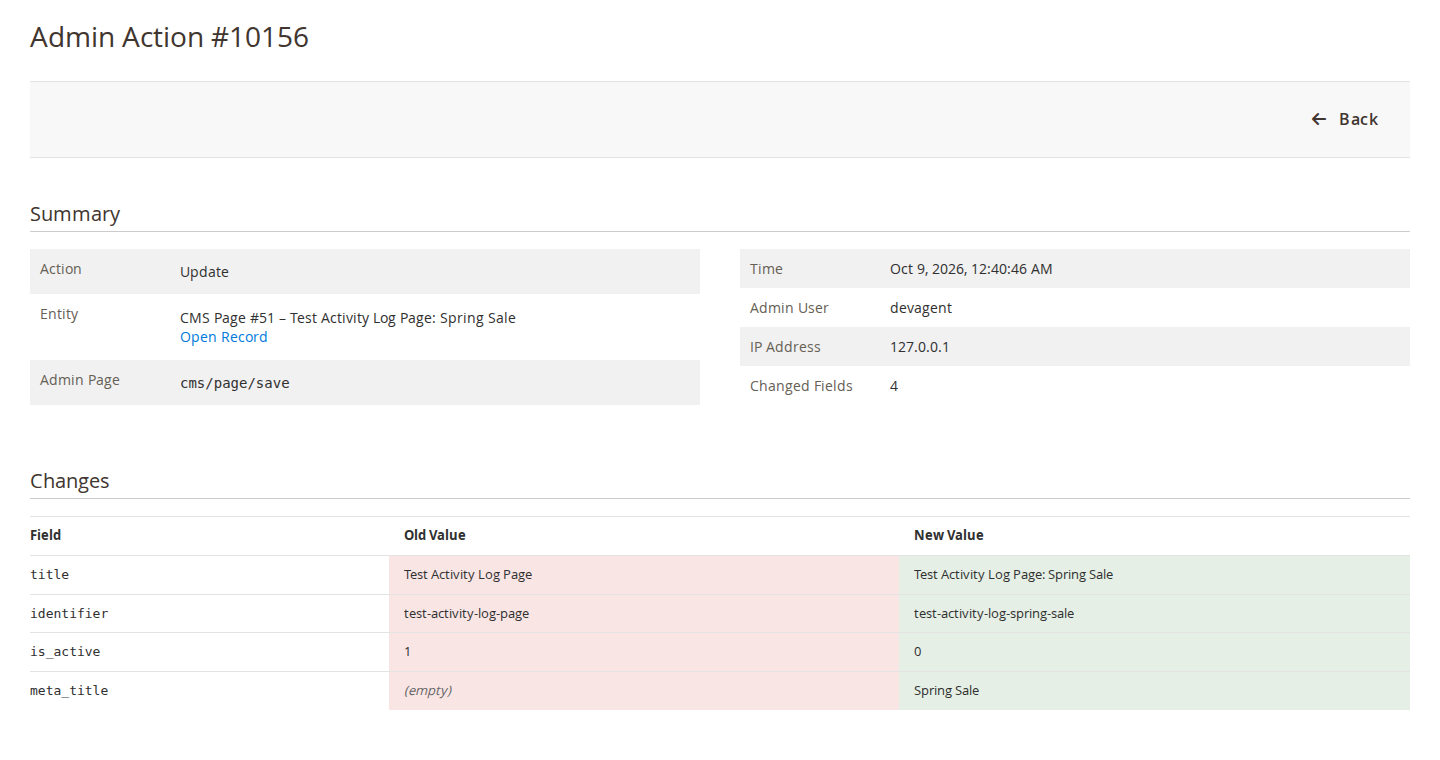Select the identifier field row label
Screen dimensions: 1440x760
click(69, 614)
